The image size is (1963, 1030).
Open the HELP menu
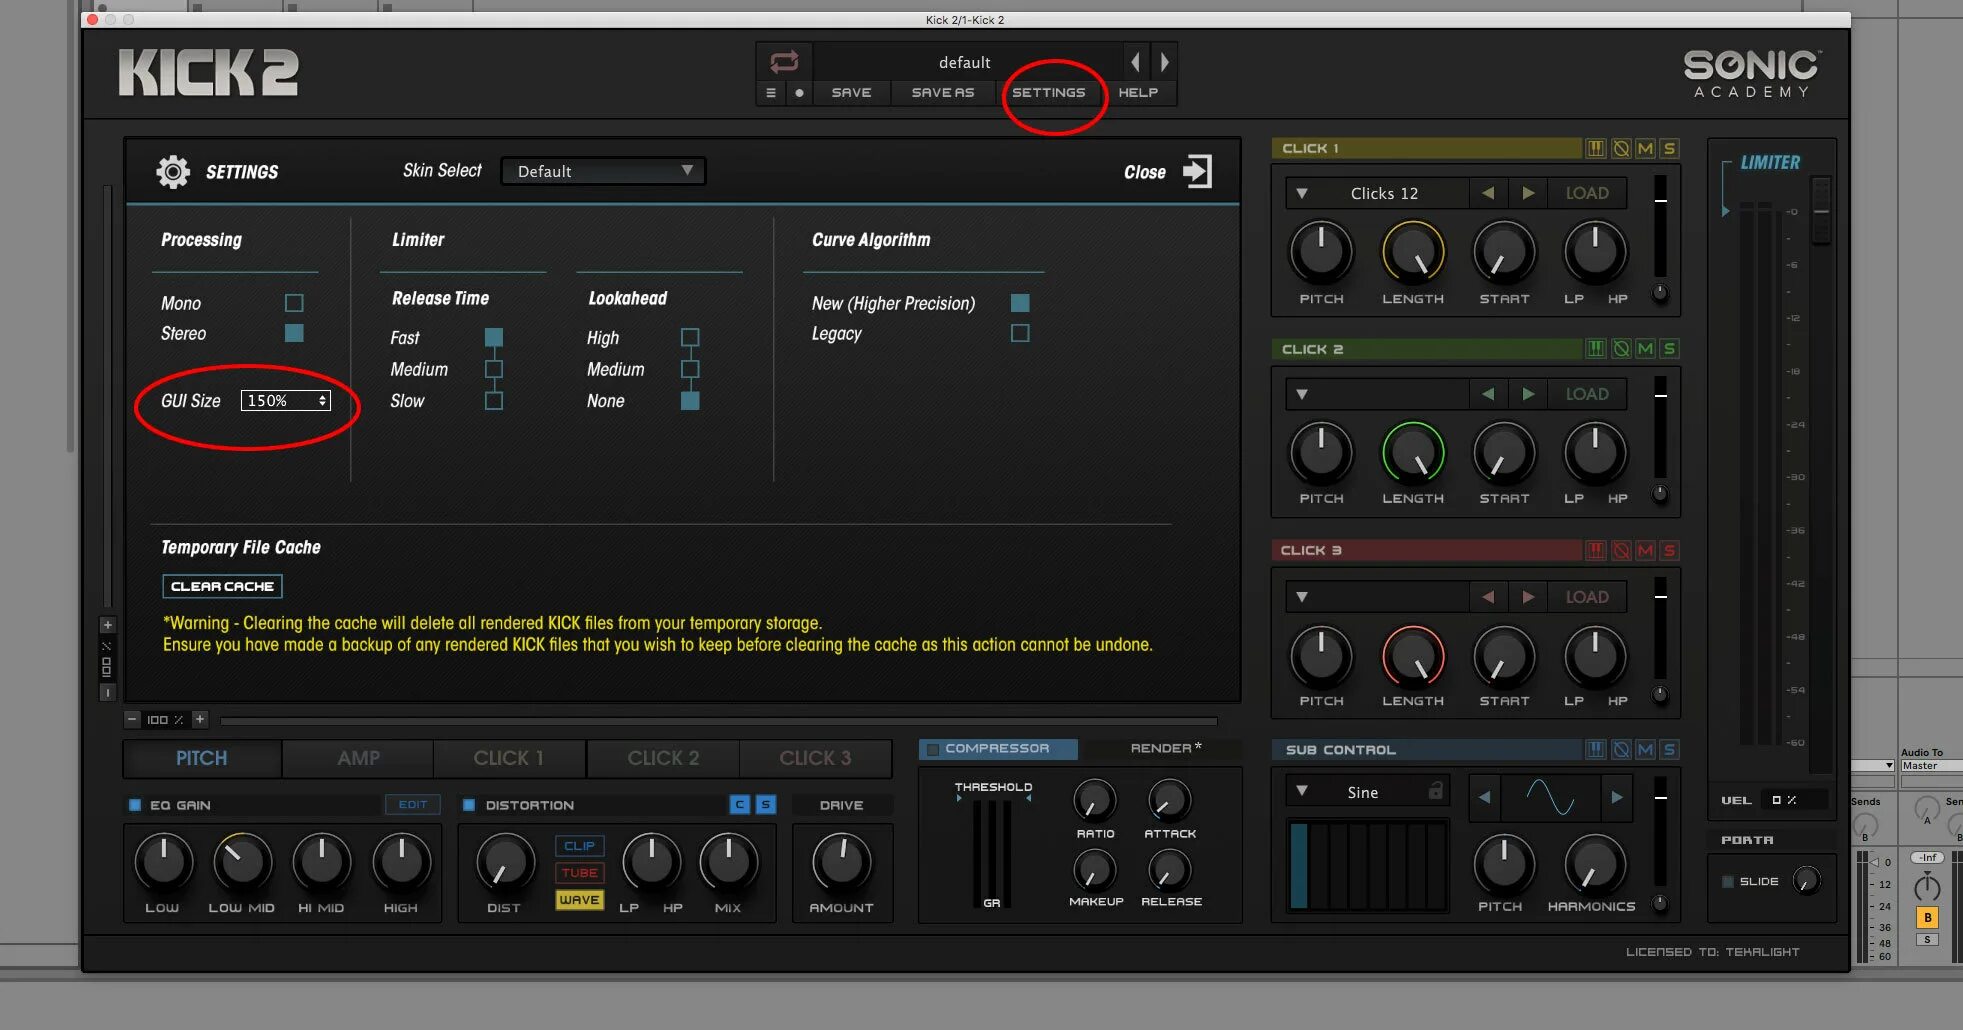coord(1138,93)
